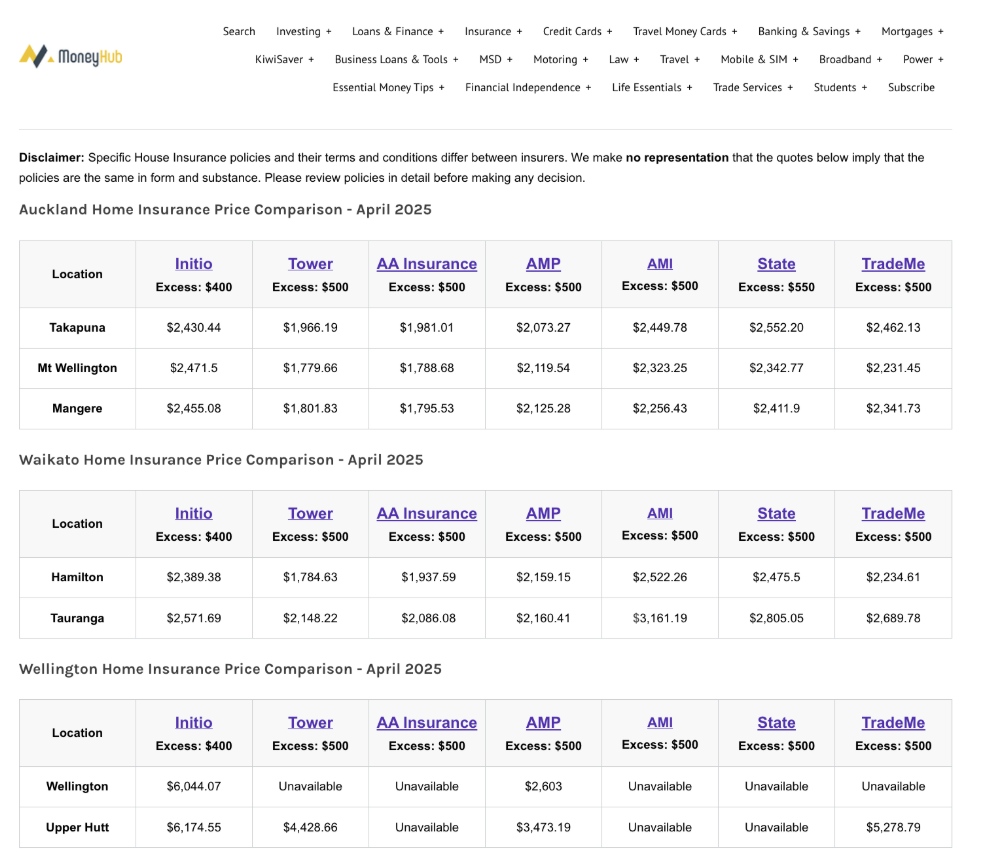This screenshot has width=991, height=858.
Task: Open Initio link in Auckland table
Action: (193, 263)
